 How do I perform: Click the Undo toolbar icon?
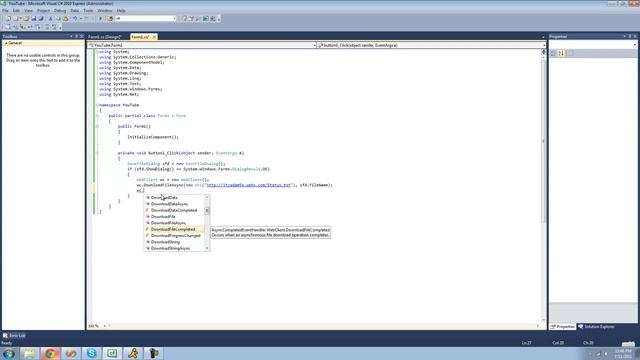(x=75, y=18)
